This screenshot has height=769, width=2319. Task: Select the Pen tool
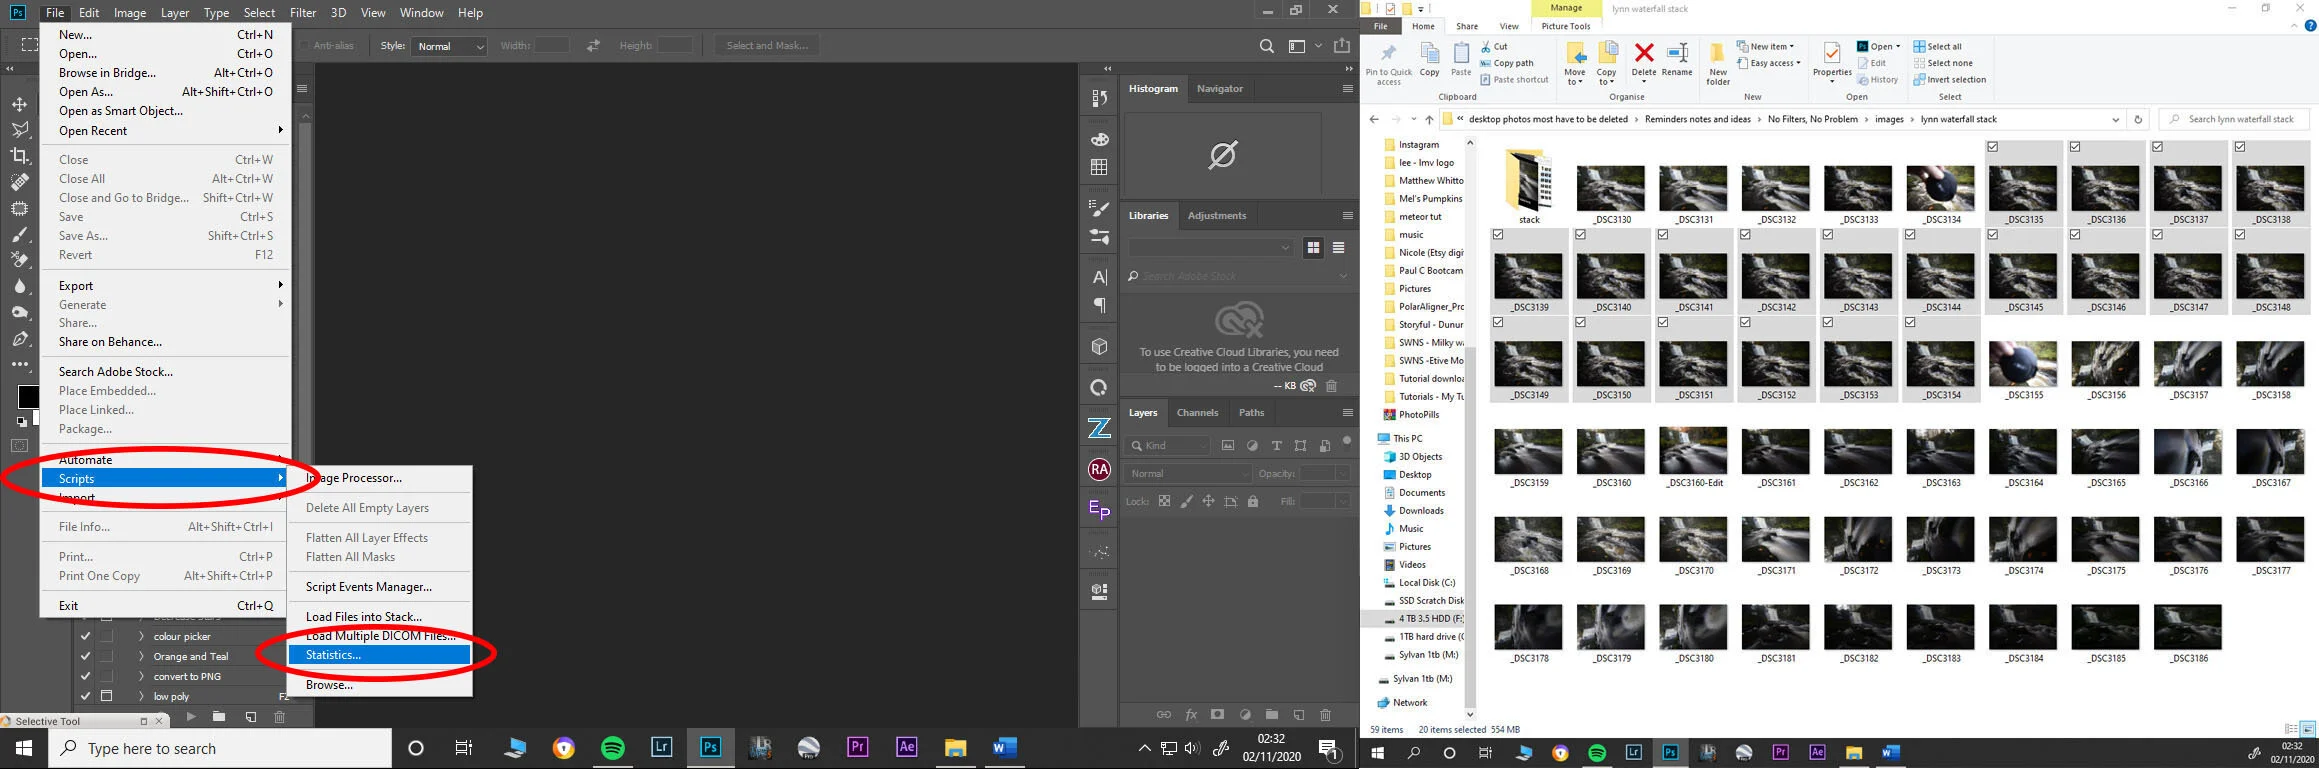tap(20, 339)
